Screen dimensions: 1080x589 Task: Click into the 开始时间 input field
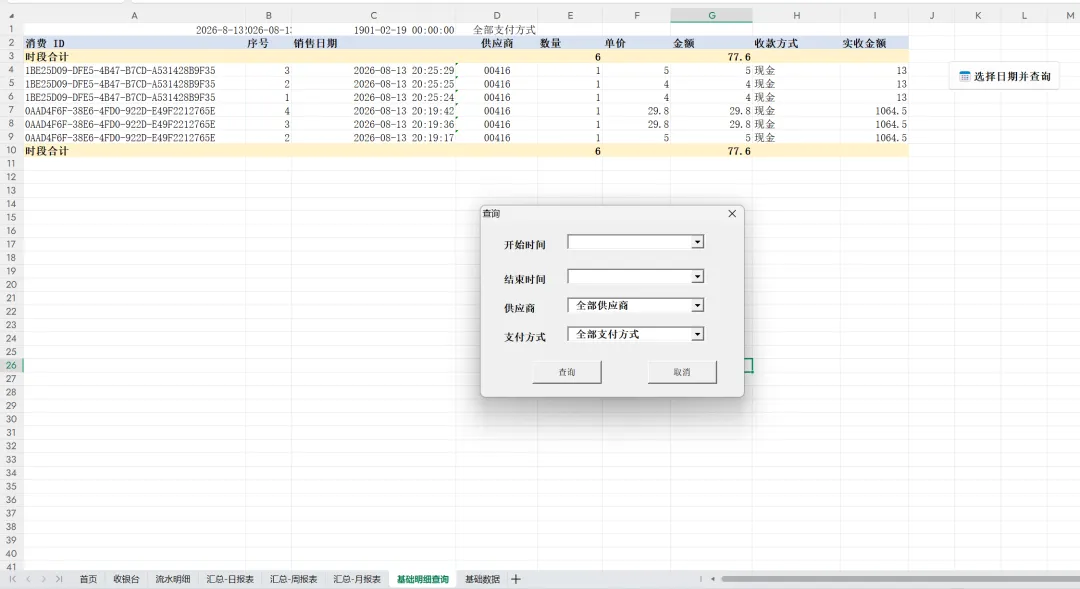pos(630,242)
